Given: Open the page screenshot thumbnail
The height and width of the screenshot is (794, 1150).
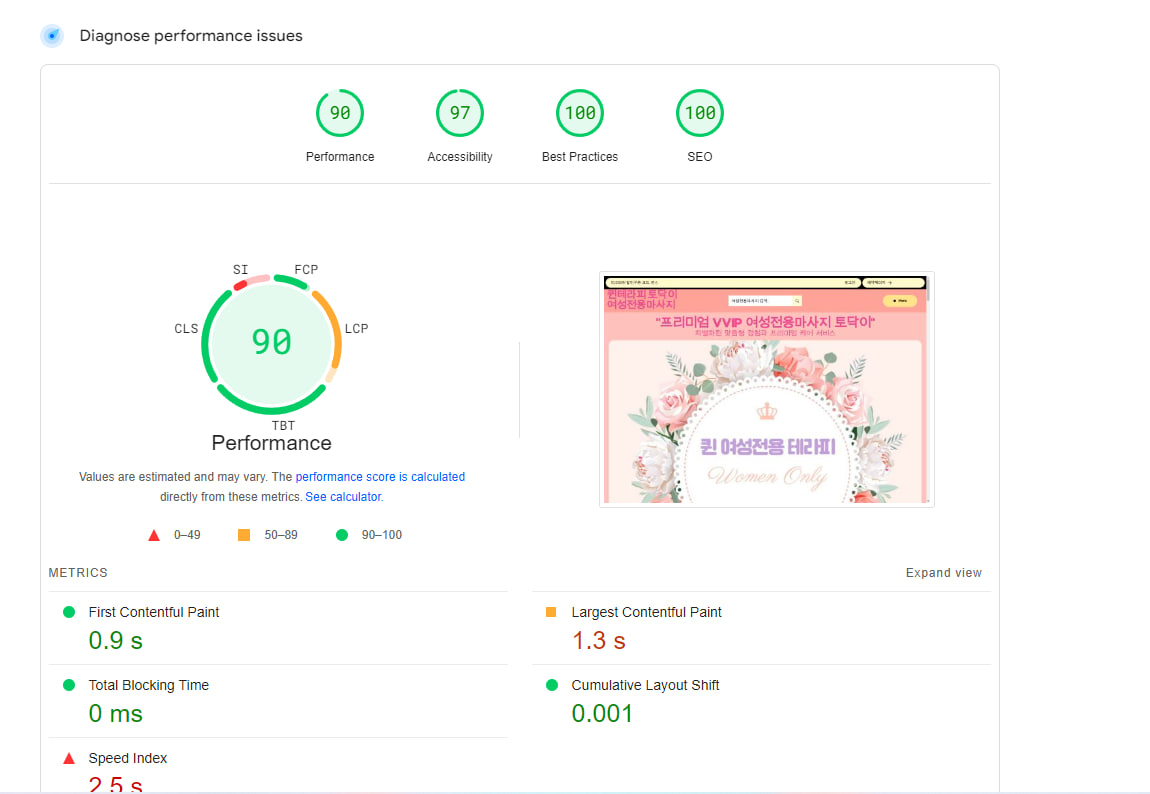Looking at the screenshot, I should coord(766,389).
